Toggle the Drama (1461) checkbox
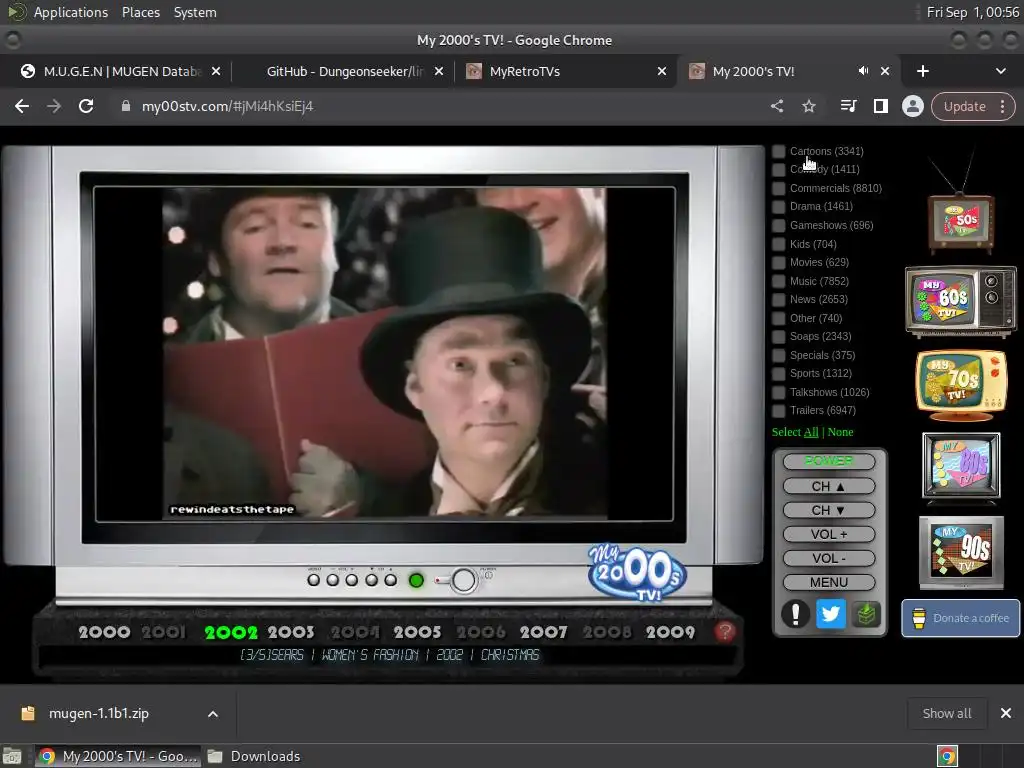The width and height of the screenshot is (1024, 768). click(x=778, y=206)
